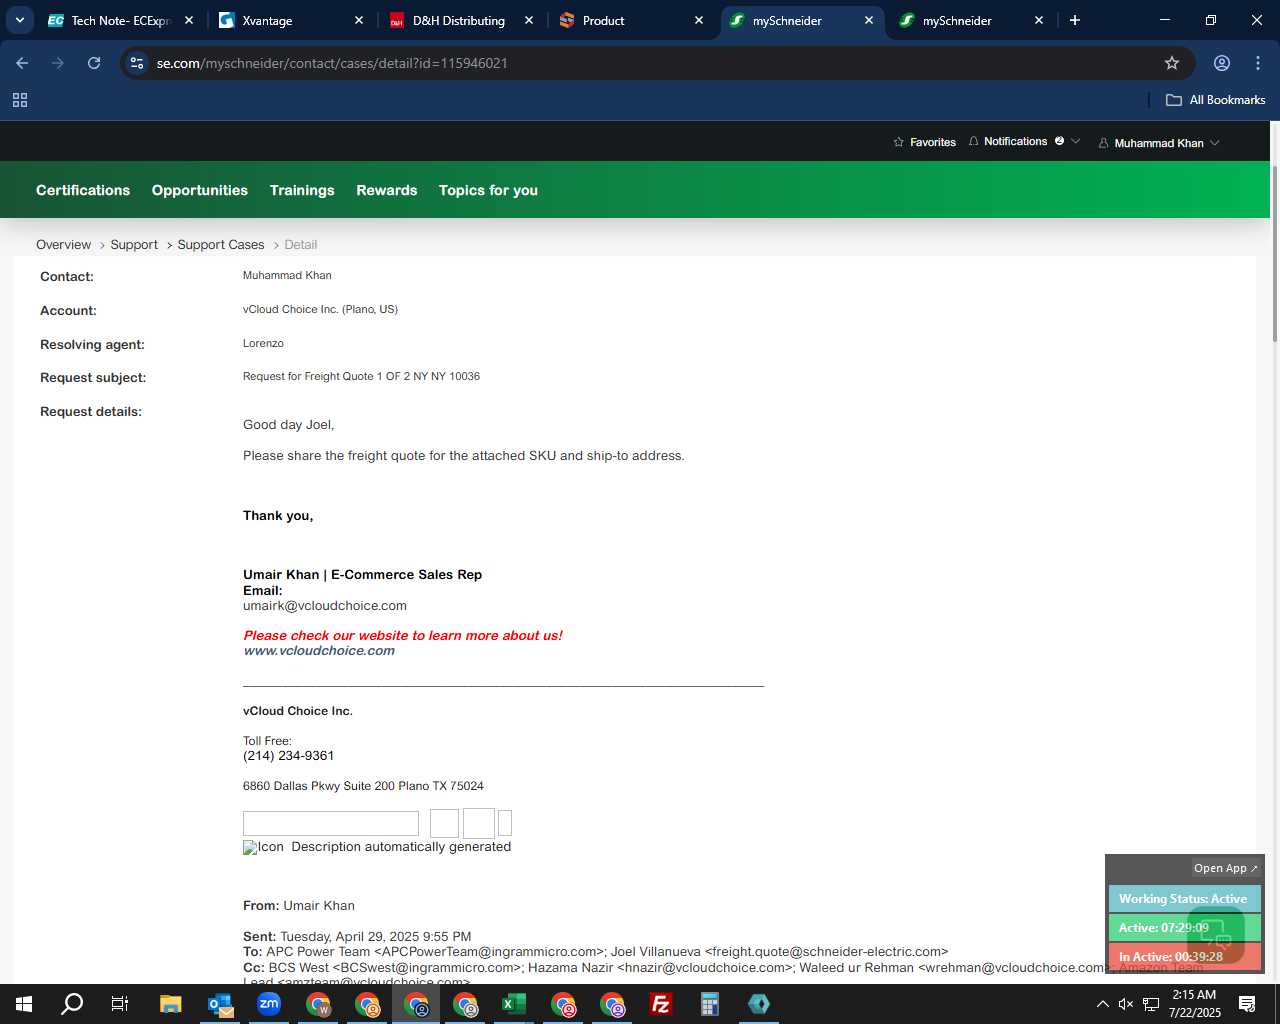Click the request subject Freight Quote text
1280x1024 pixels.
pos(361,377)
